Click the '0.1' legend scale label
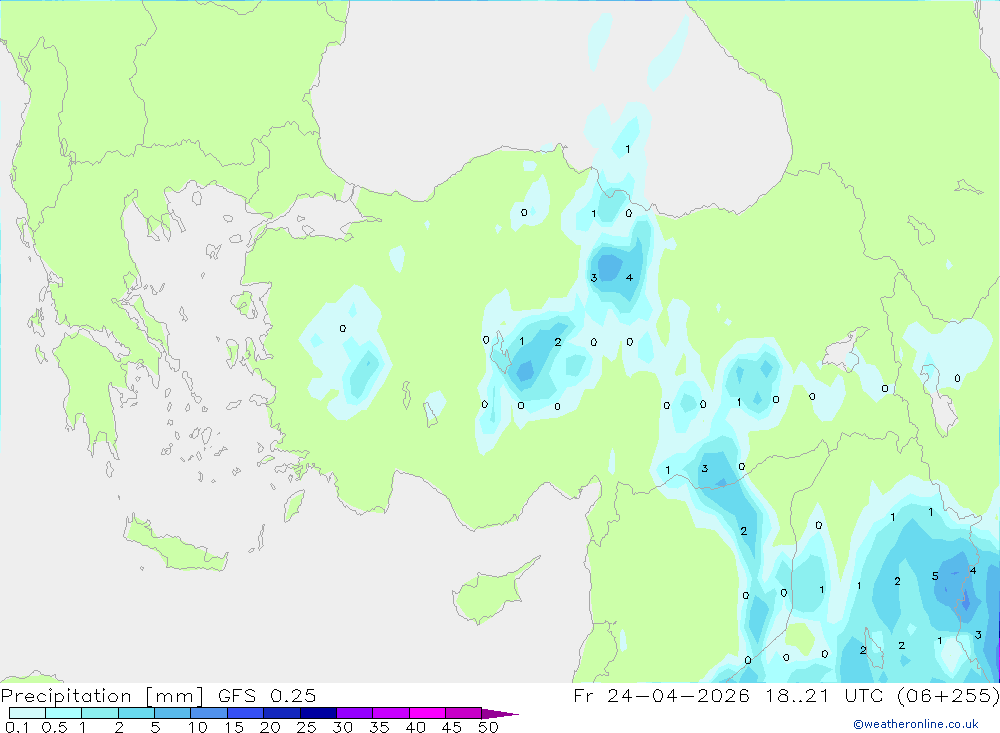This screenshot has height=733, width=1000. (x=17, y=727)
